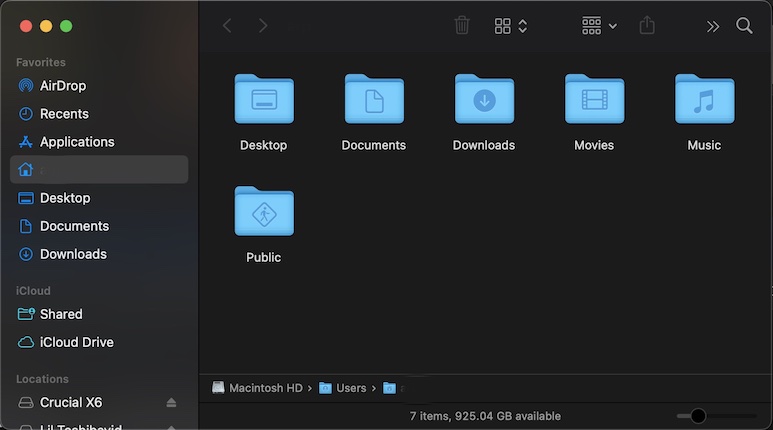This screenshot has height=430, width=773.
Task: Go to Downloads in the sidebar
Action: [99, 254]
